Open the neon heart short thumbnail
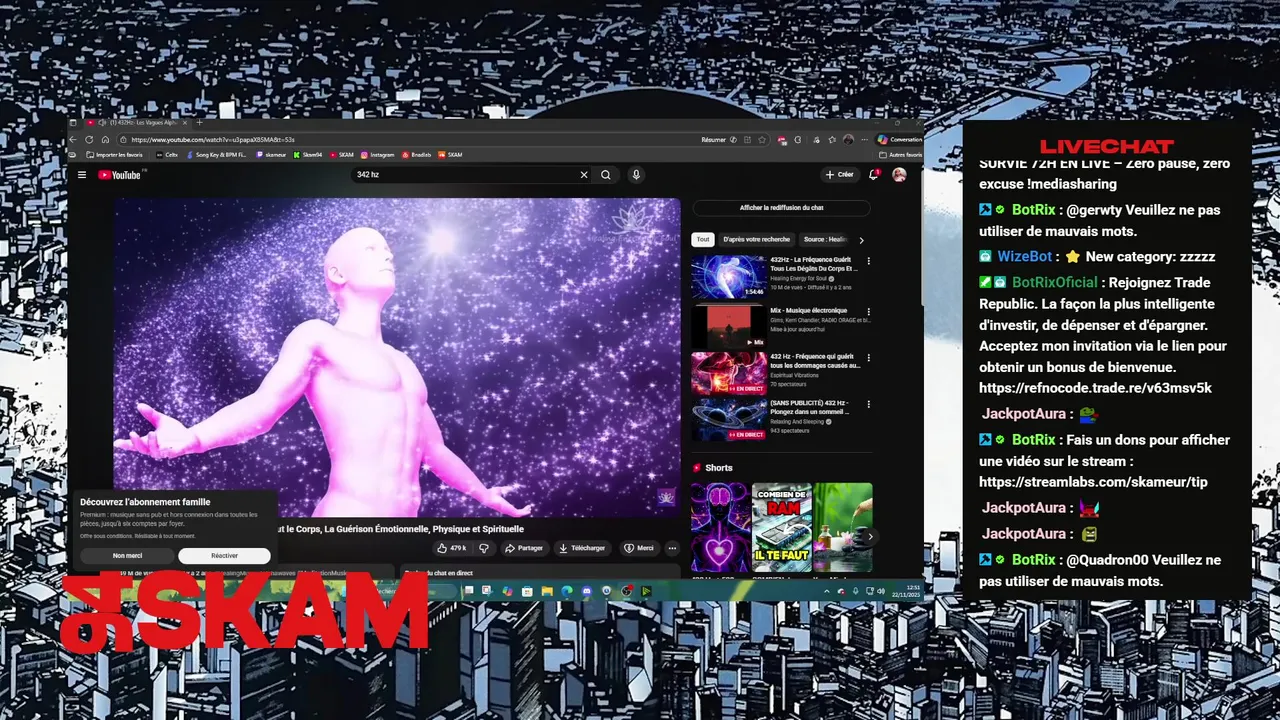The image size is (1280, 720). click(x=720, y=528)
